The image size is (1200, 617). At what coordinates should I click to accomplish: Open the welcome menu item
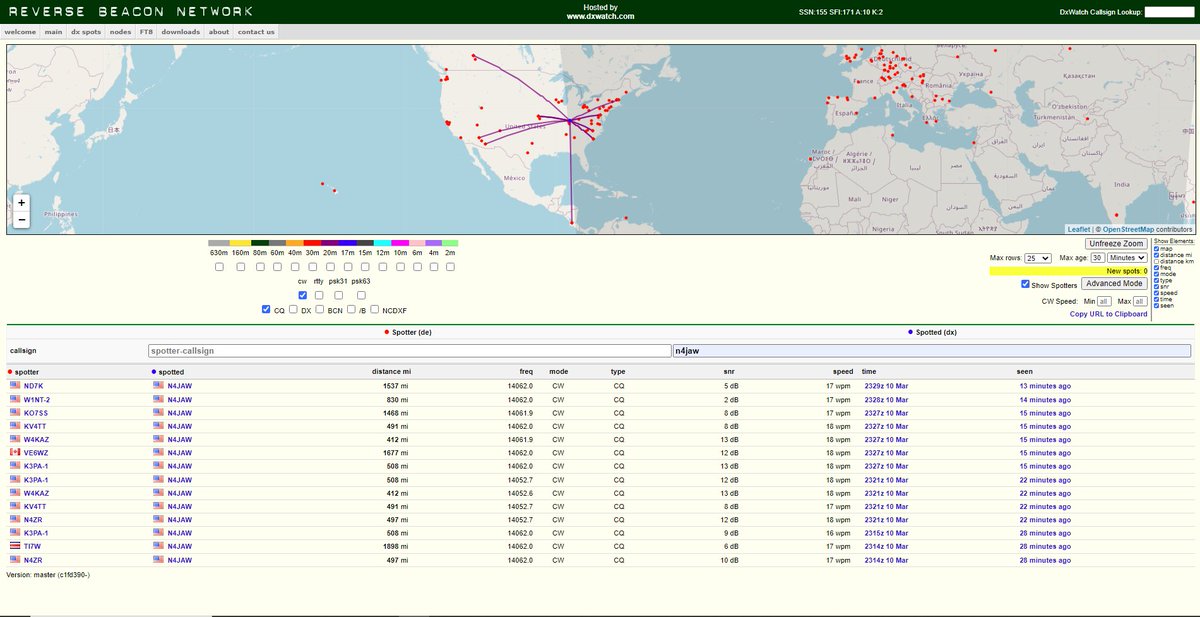[x=21, y=32]
